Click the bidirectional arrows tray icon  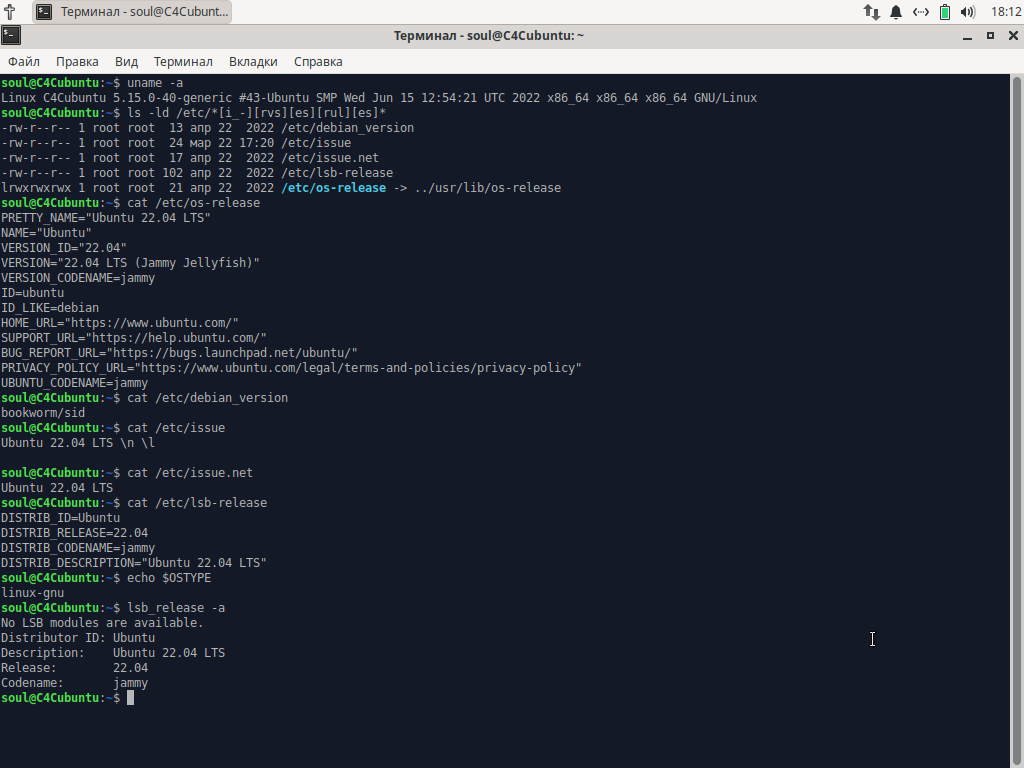(921, 12)
